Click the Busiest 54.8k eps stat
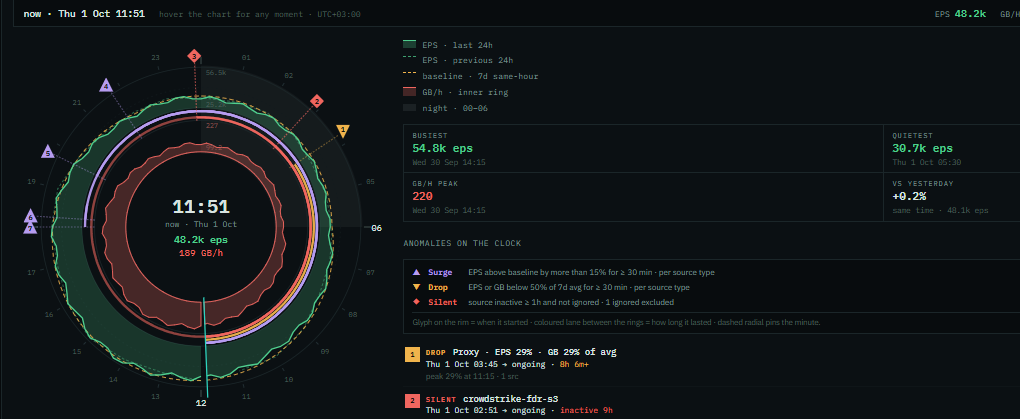1020x419 pixels. [x=441, y=148]
